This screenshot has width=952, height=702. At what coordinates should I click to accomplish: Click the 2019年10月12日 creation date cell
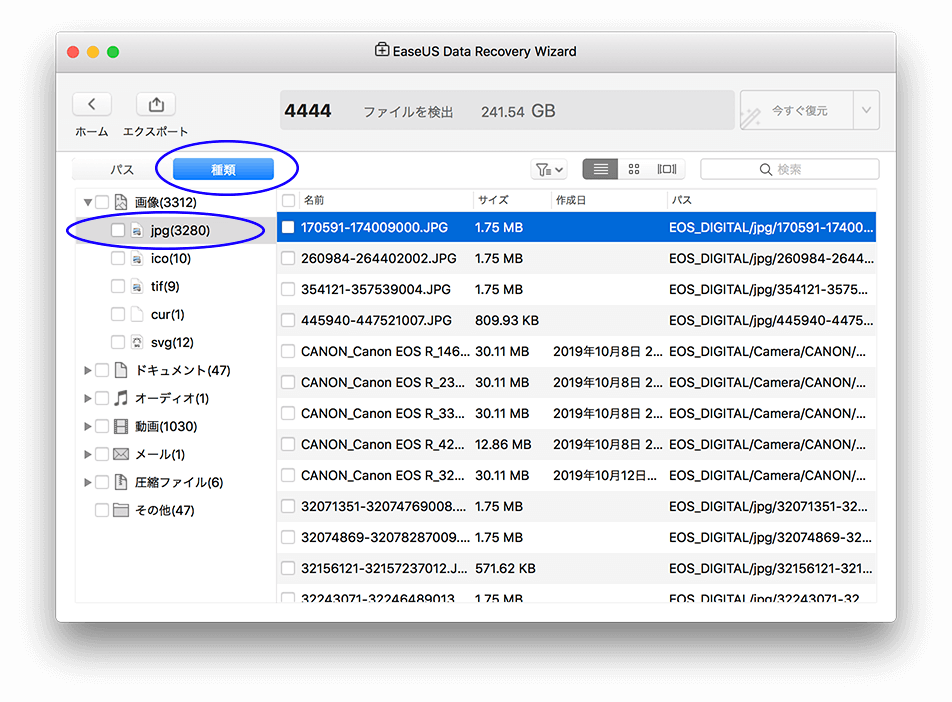point(605,475)
